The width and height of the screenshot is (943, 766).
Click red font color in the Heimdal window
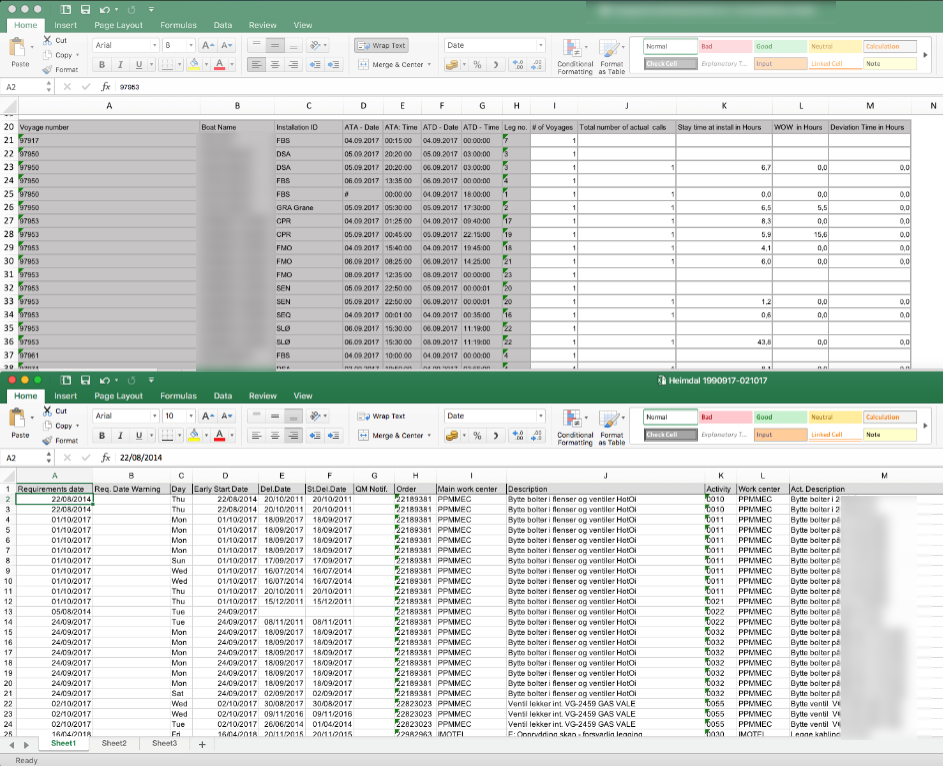click(x=220, y=435)
